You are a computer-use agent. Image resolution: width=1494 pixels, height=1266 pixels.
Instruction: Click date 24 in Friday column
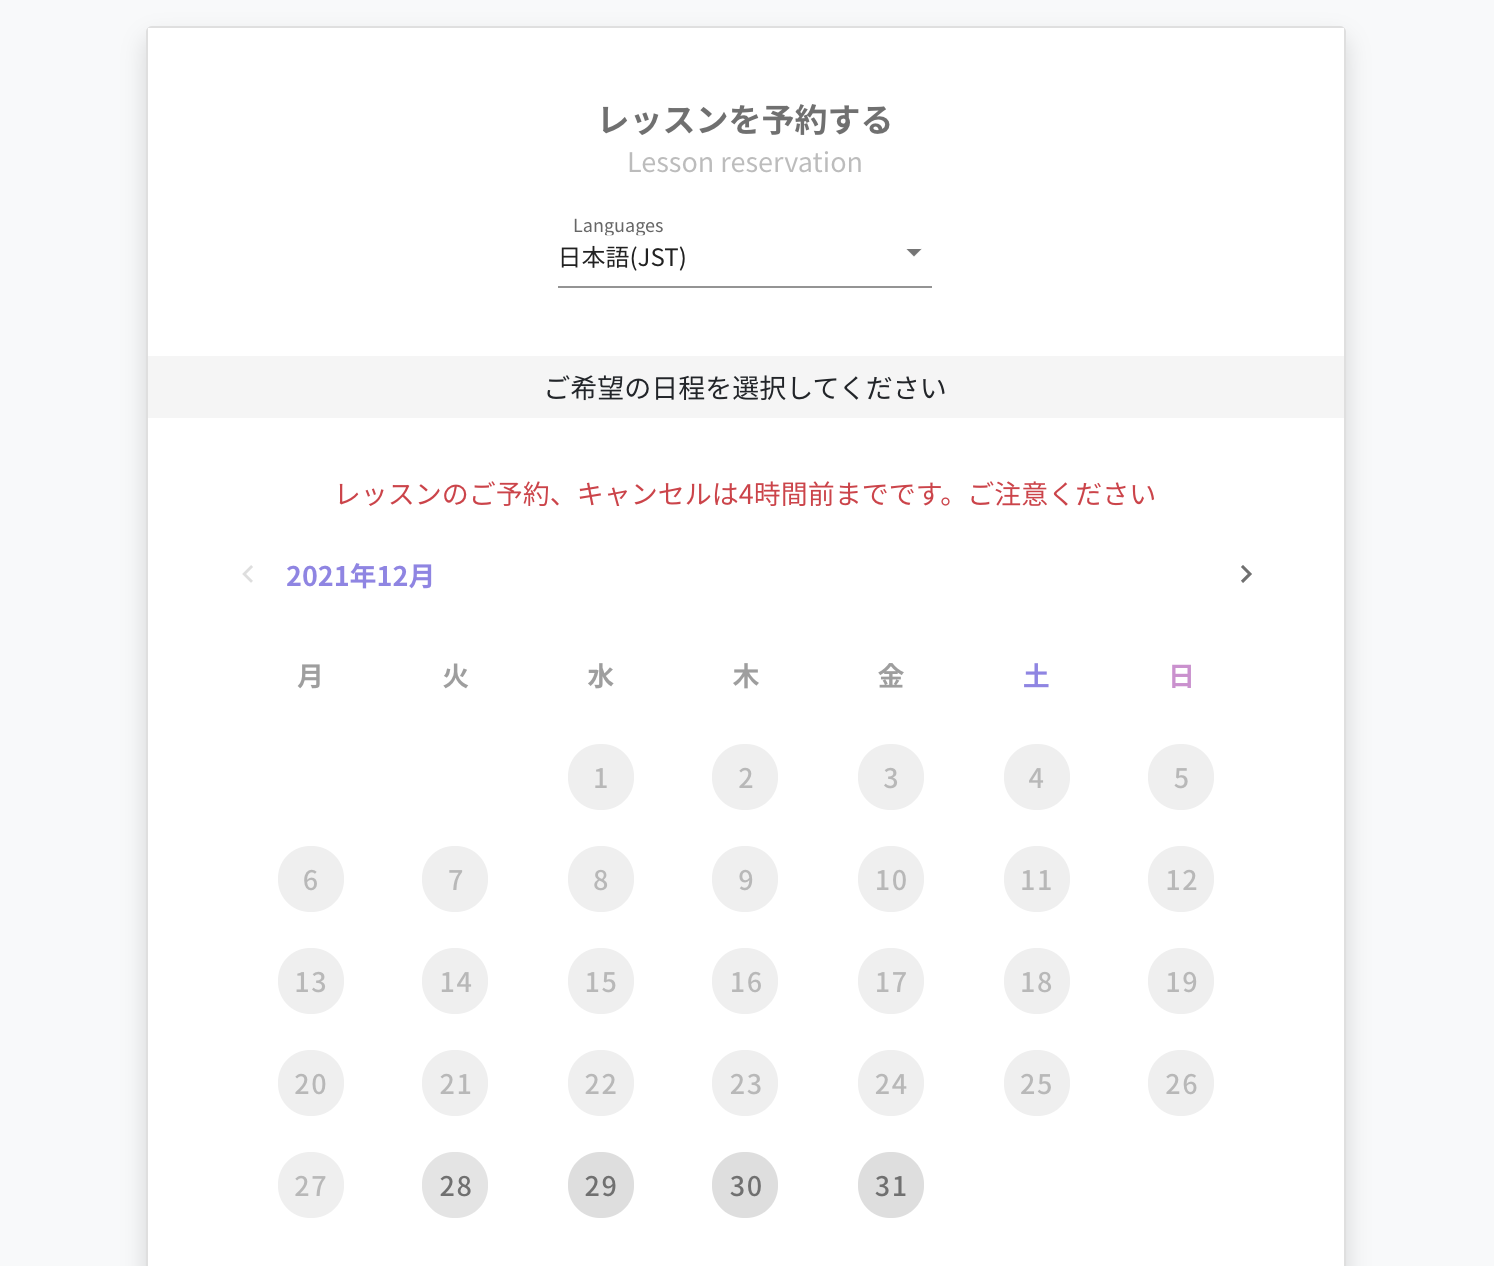tap(891, 1083)
